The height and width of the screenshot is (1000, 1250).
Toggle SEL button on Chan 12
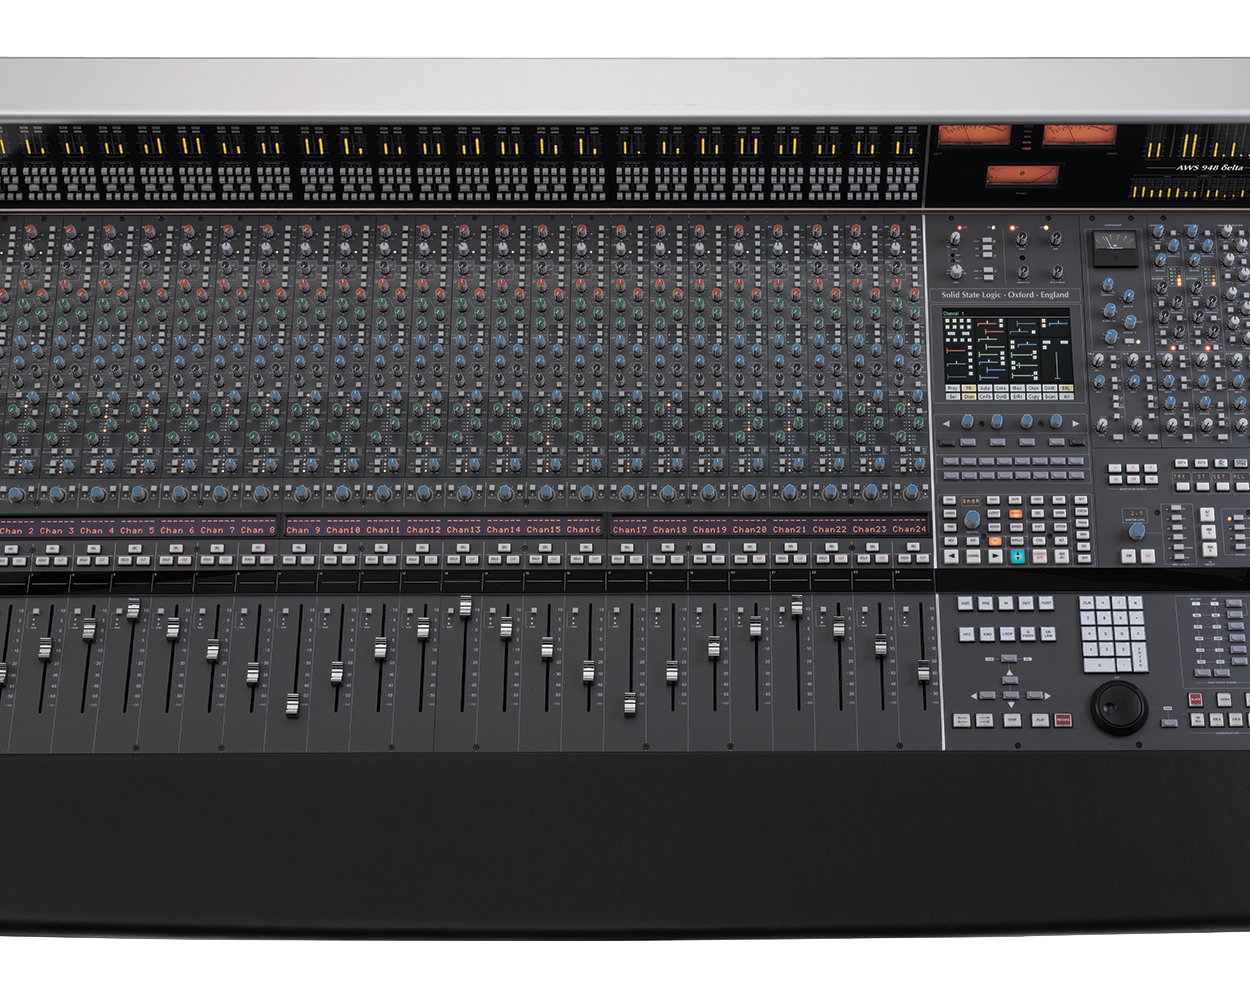(x=420, y=547)
